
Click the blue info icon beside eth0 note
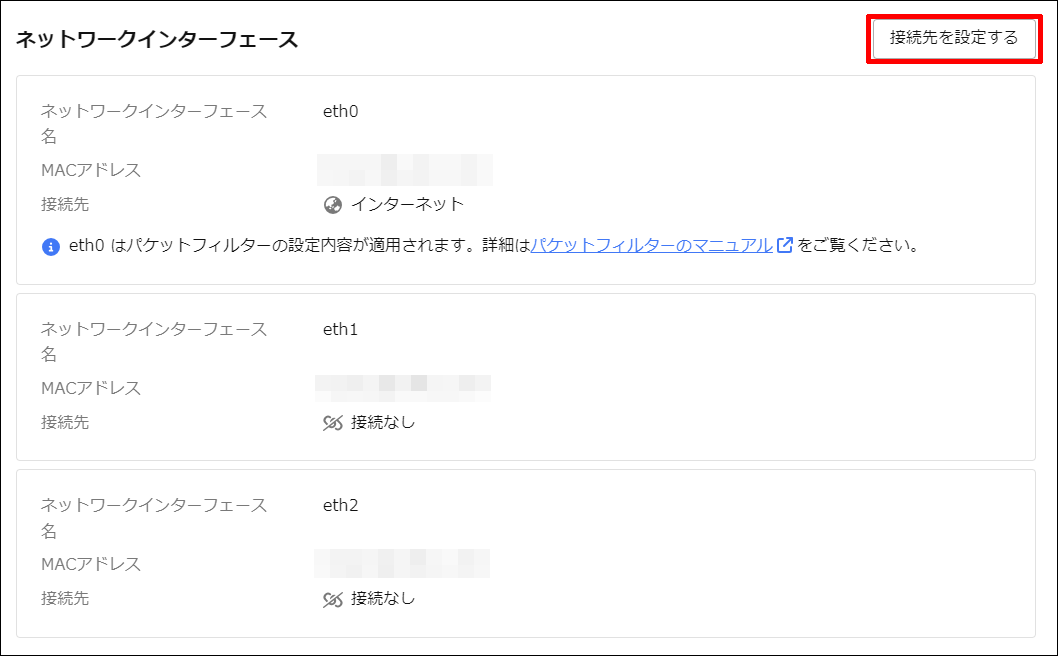point(51,246)
